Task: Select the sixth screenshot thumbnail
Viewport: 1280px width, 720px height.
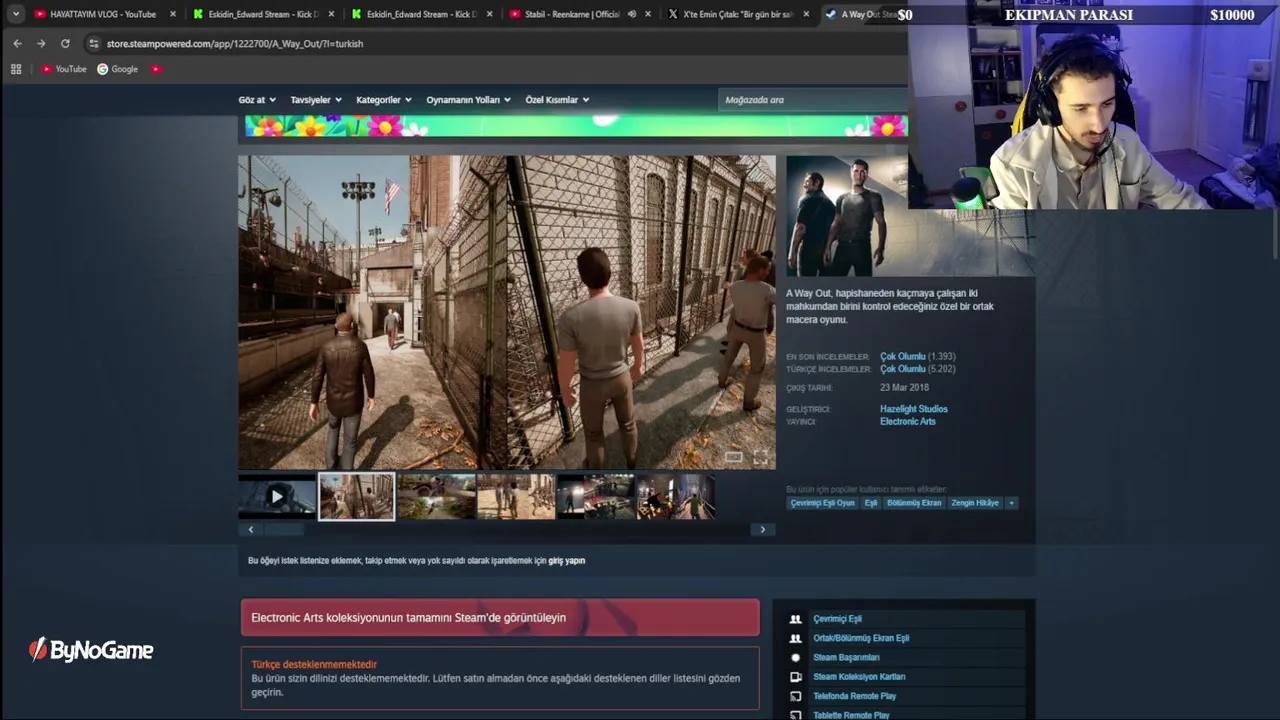Action: (x=676, y=497)
